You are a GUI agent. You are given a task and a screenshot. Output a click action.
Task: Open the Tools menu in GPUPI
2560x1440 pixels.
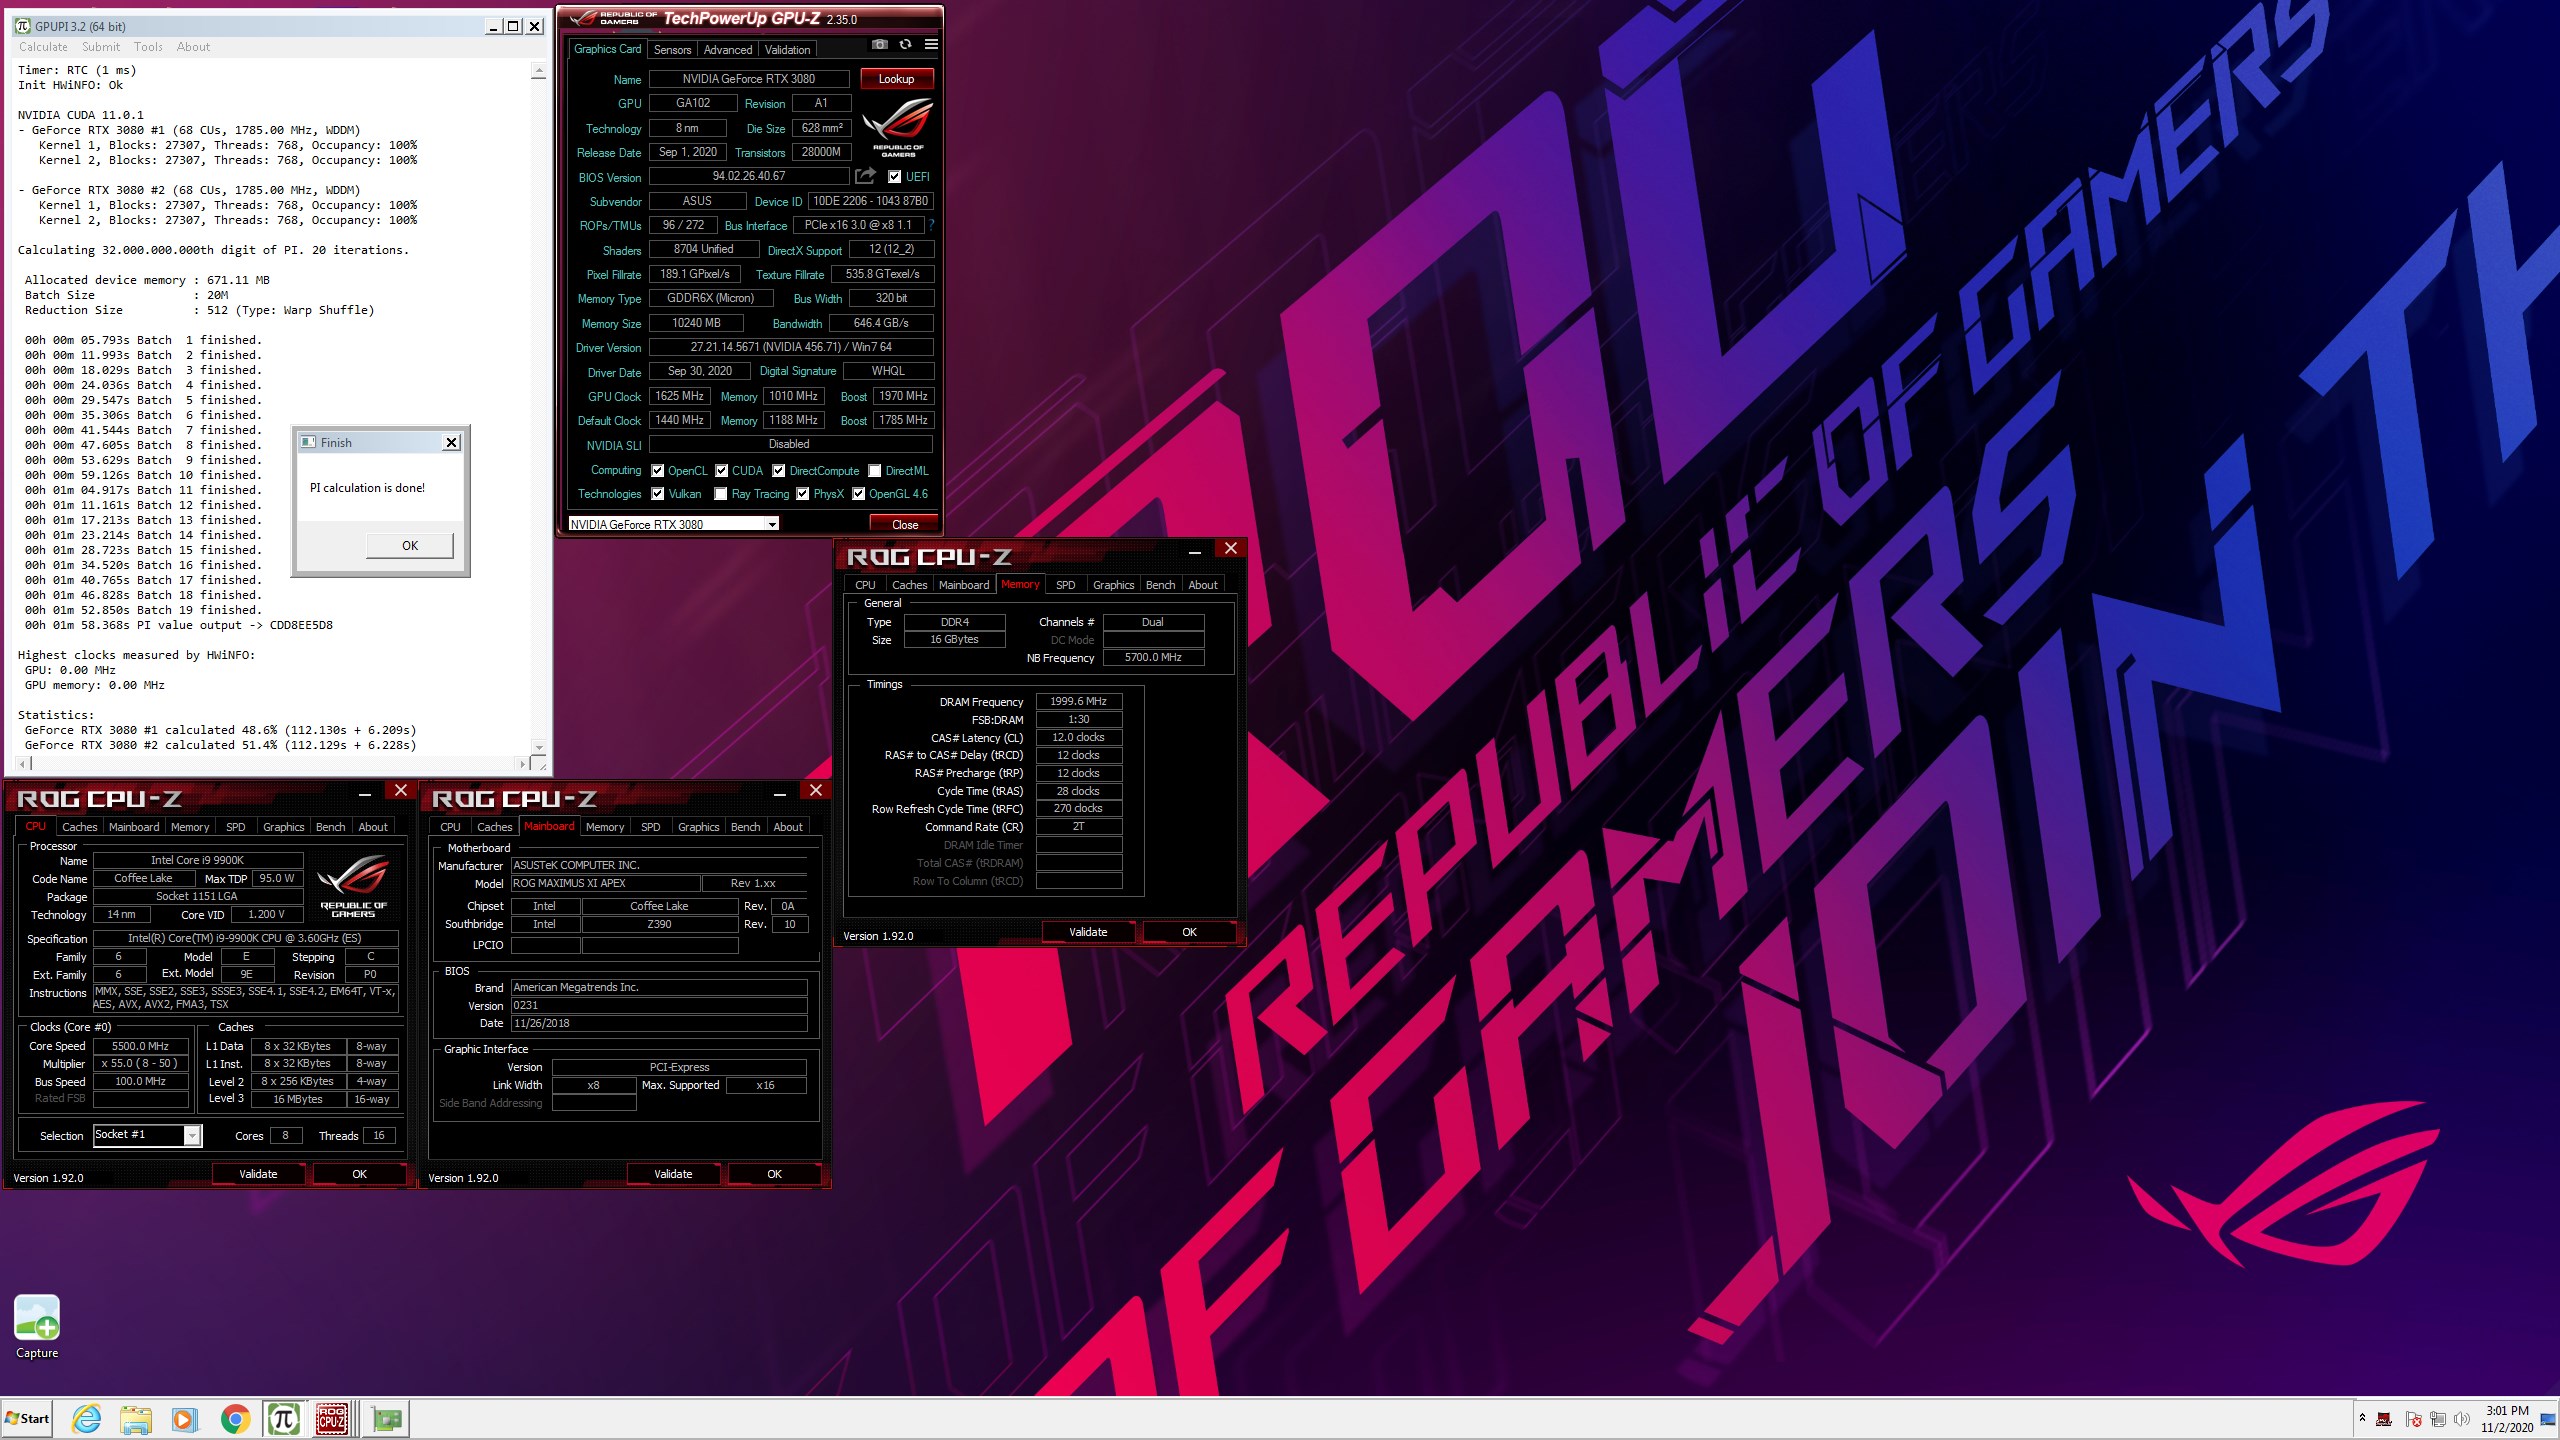[148, 47]
